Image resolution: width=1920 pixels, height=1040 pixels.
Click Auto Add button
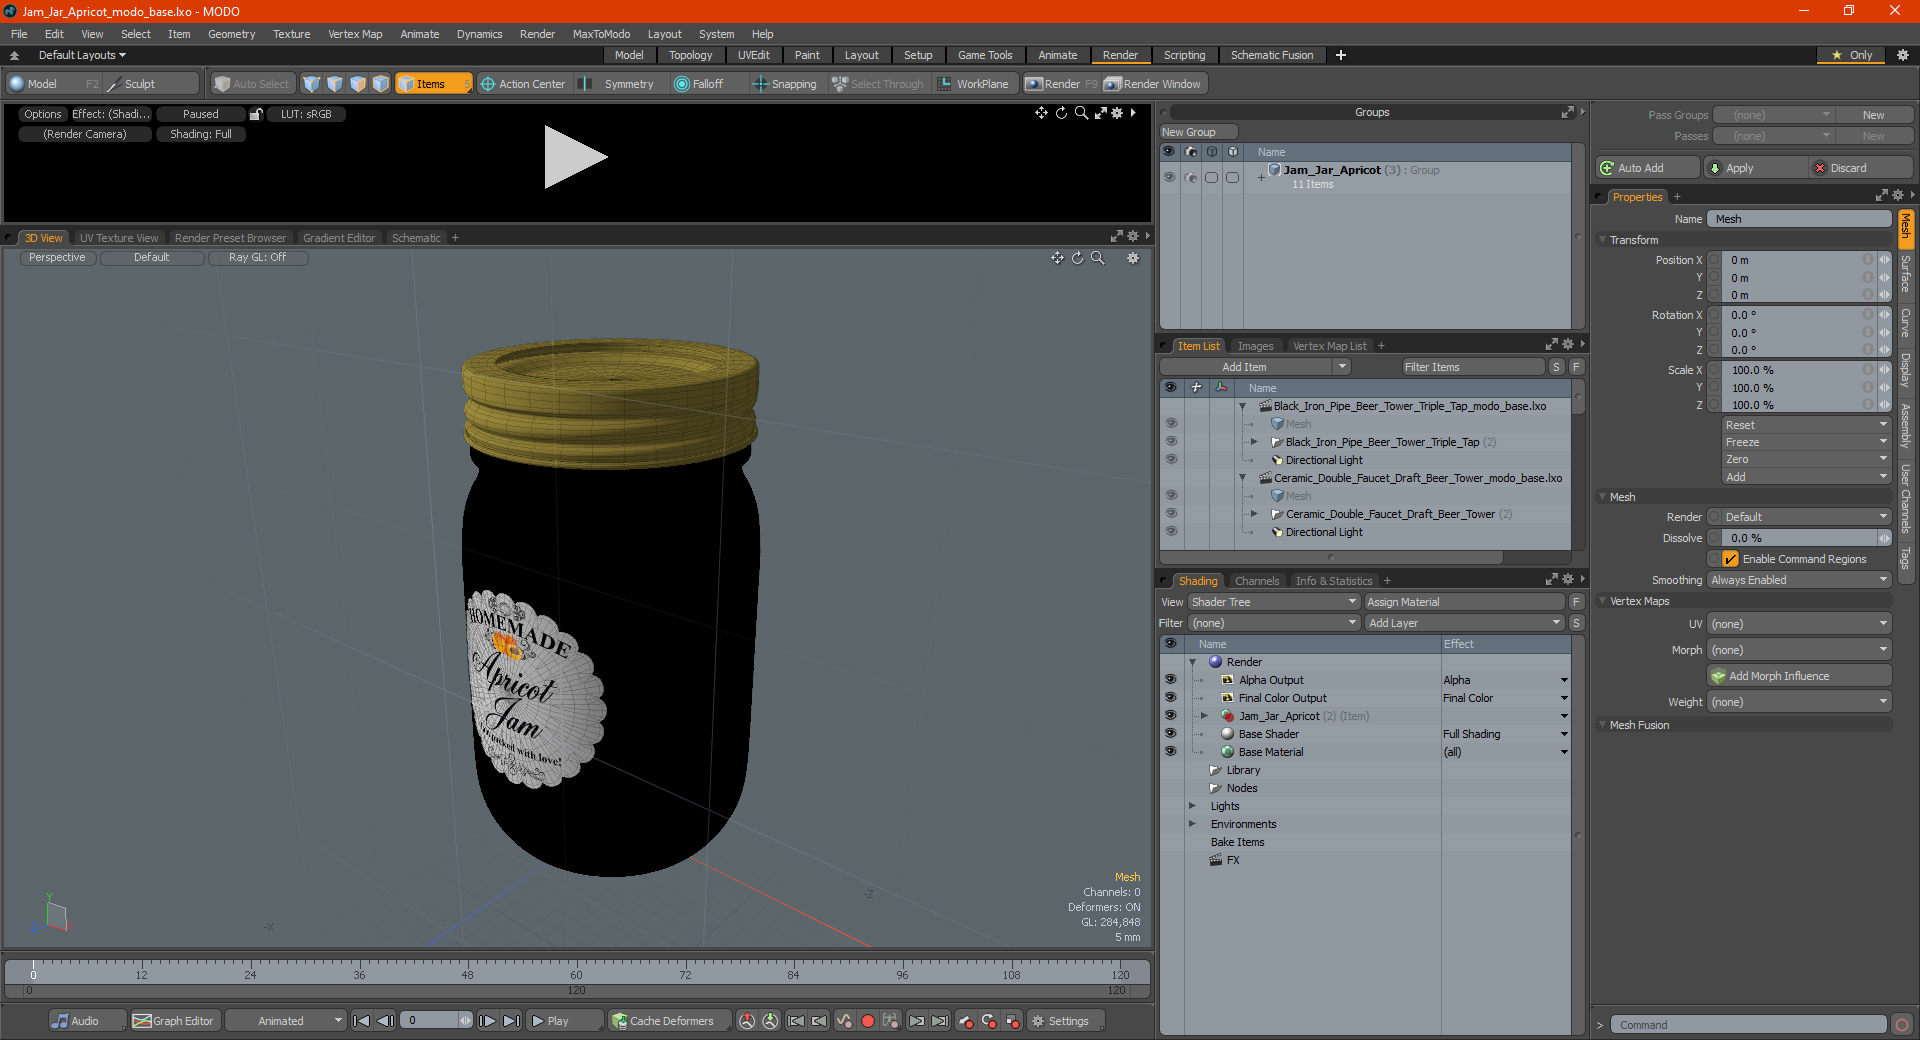1649,168
